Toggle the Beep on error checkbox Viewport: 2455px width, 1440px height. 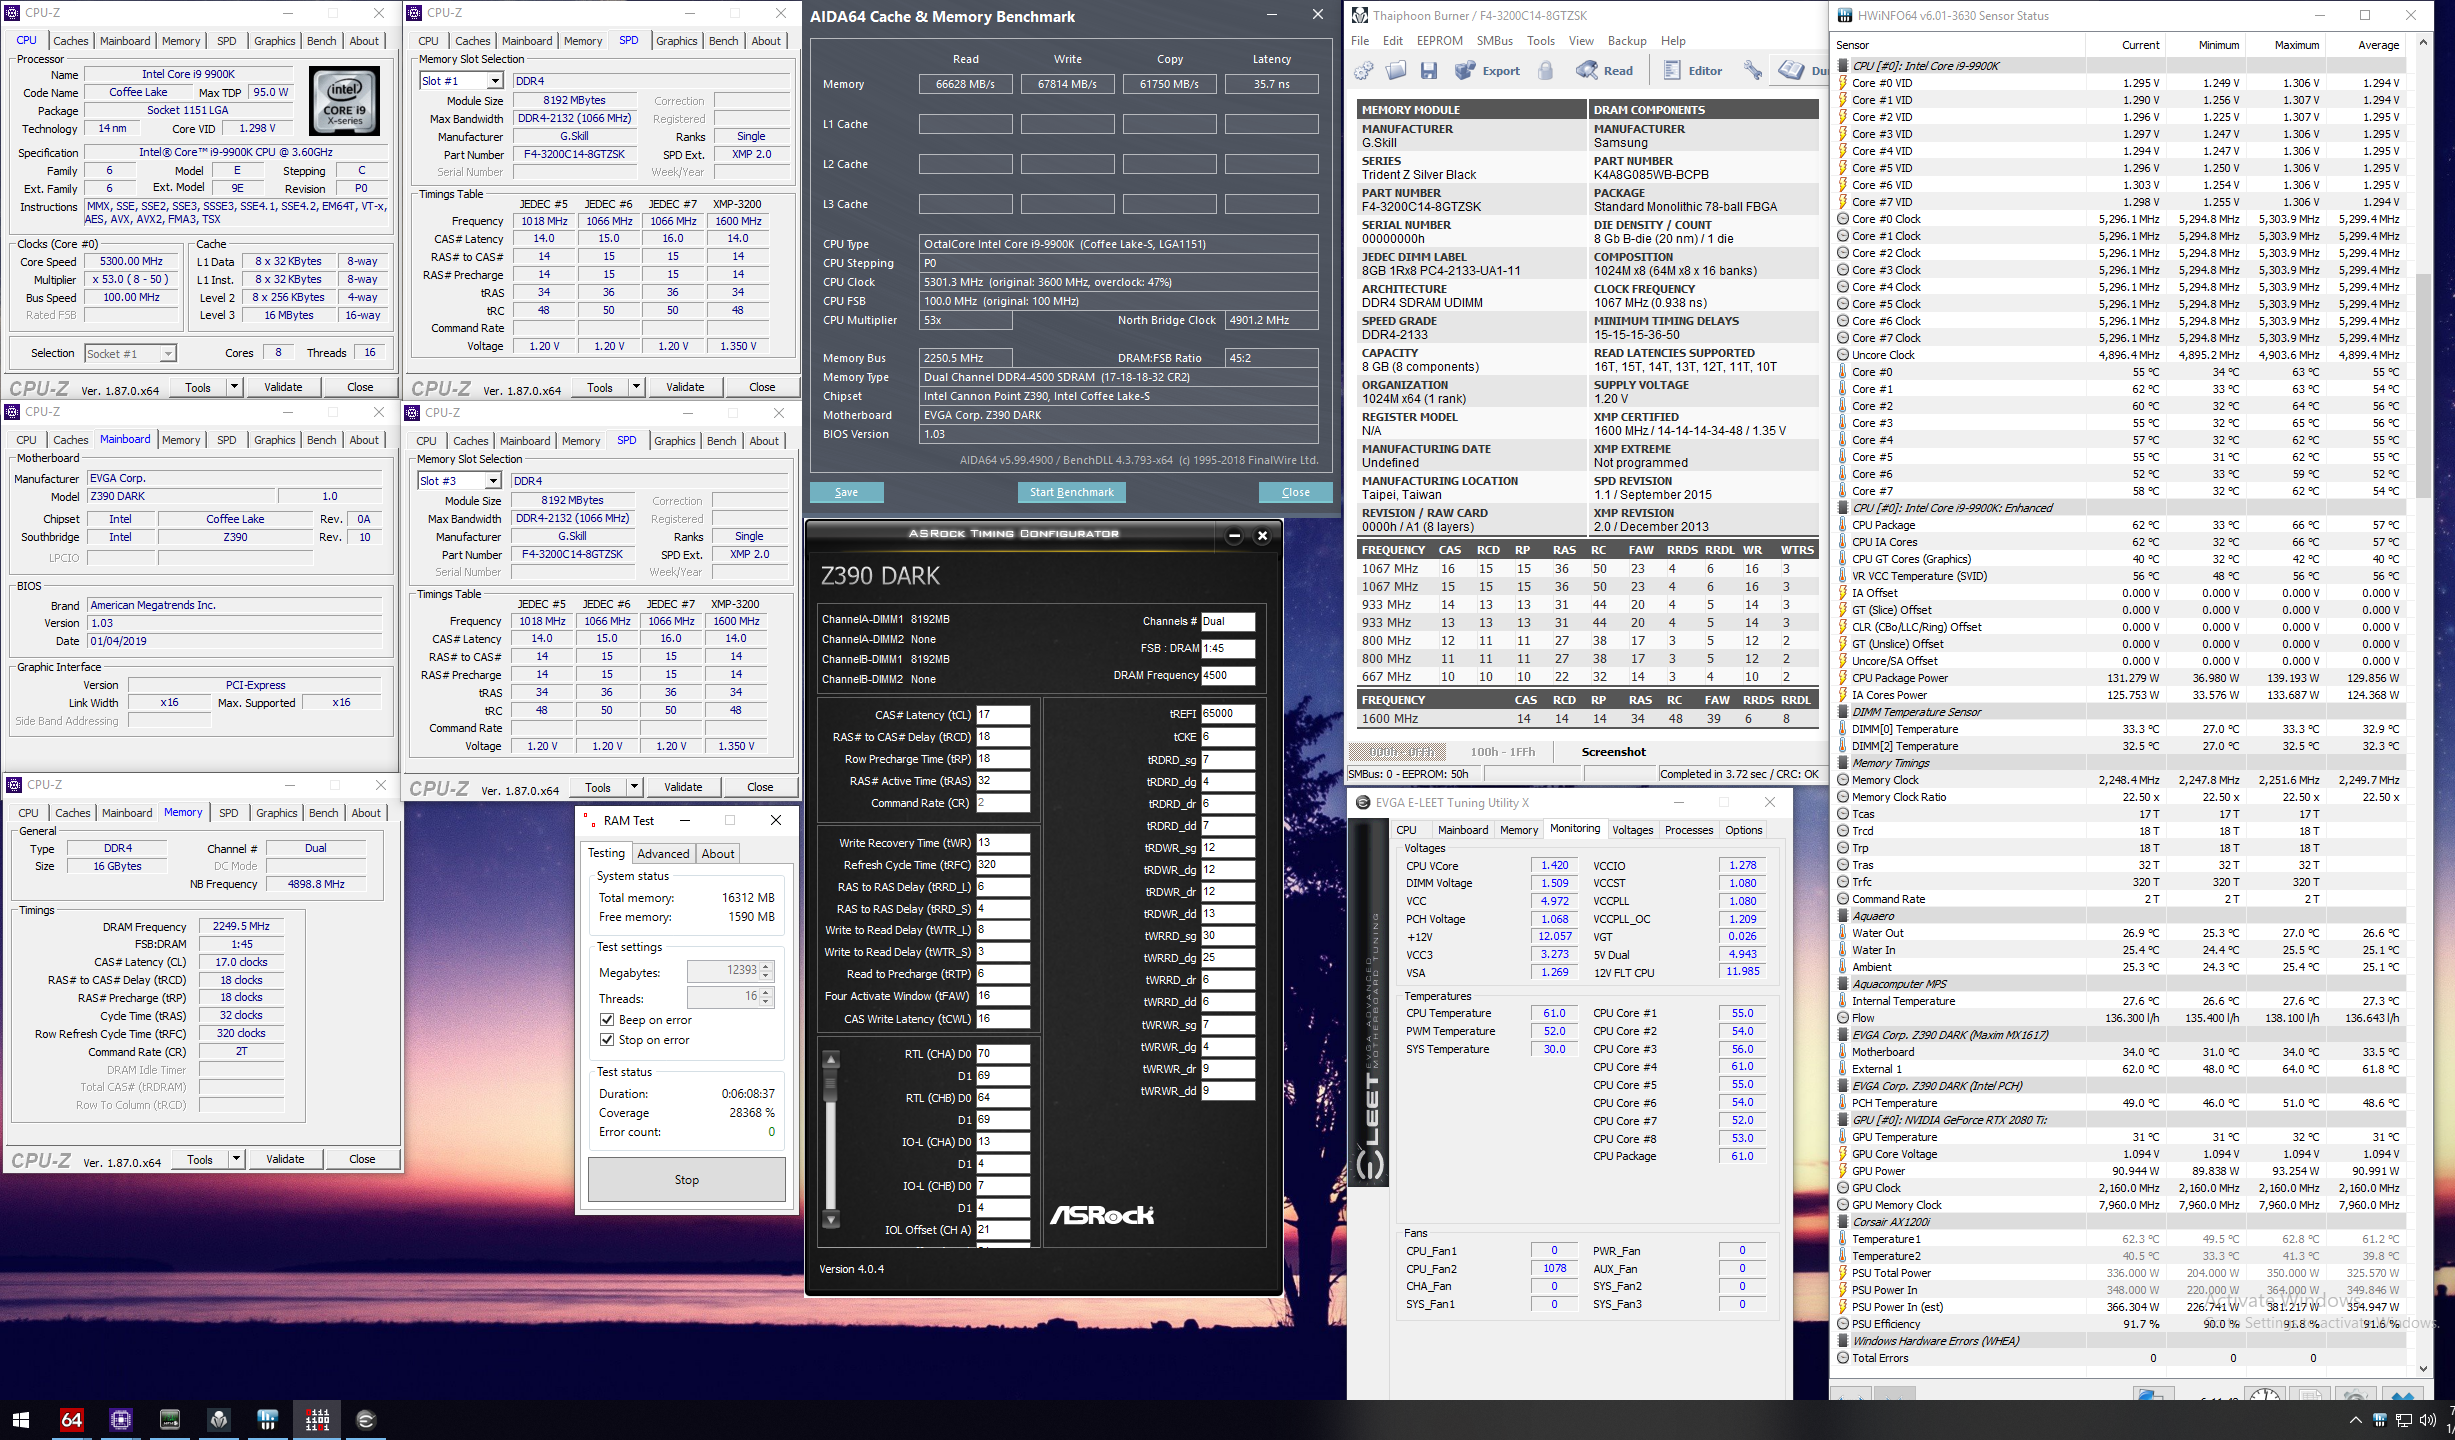606,1020
